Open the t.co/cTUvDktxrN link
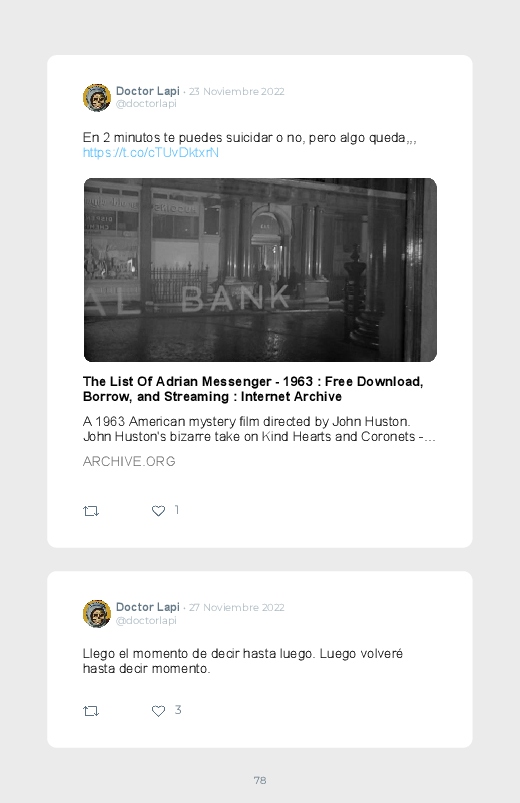This screenshot has height=803, width=520. 151,153
